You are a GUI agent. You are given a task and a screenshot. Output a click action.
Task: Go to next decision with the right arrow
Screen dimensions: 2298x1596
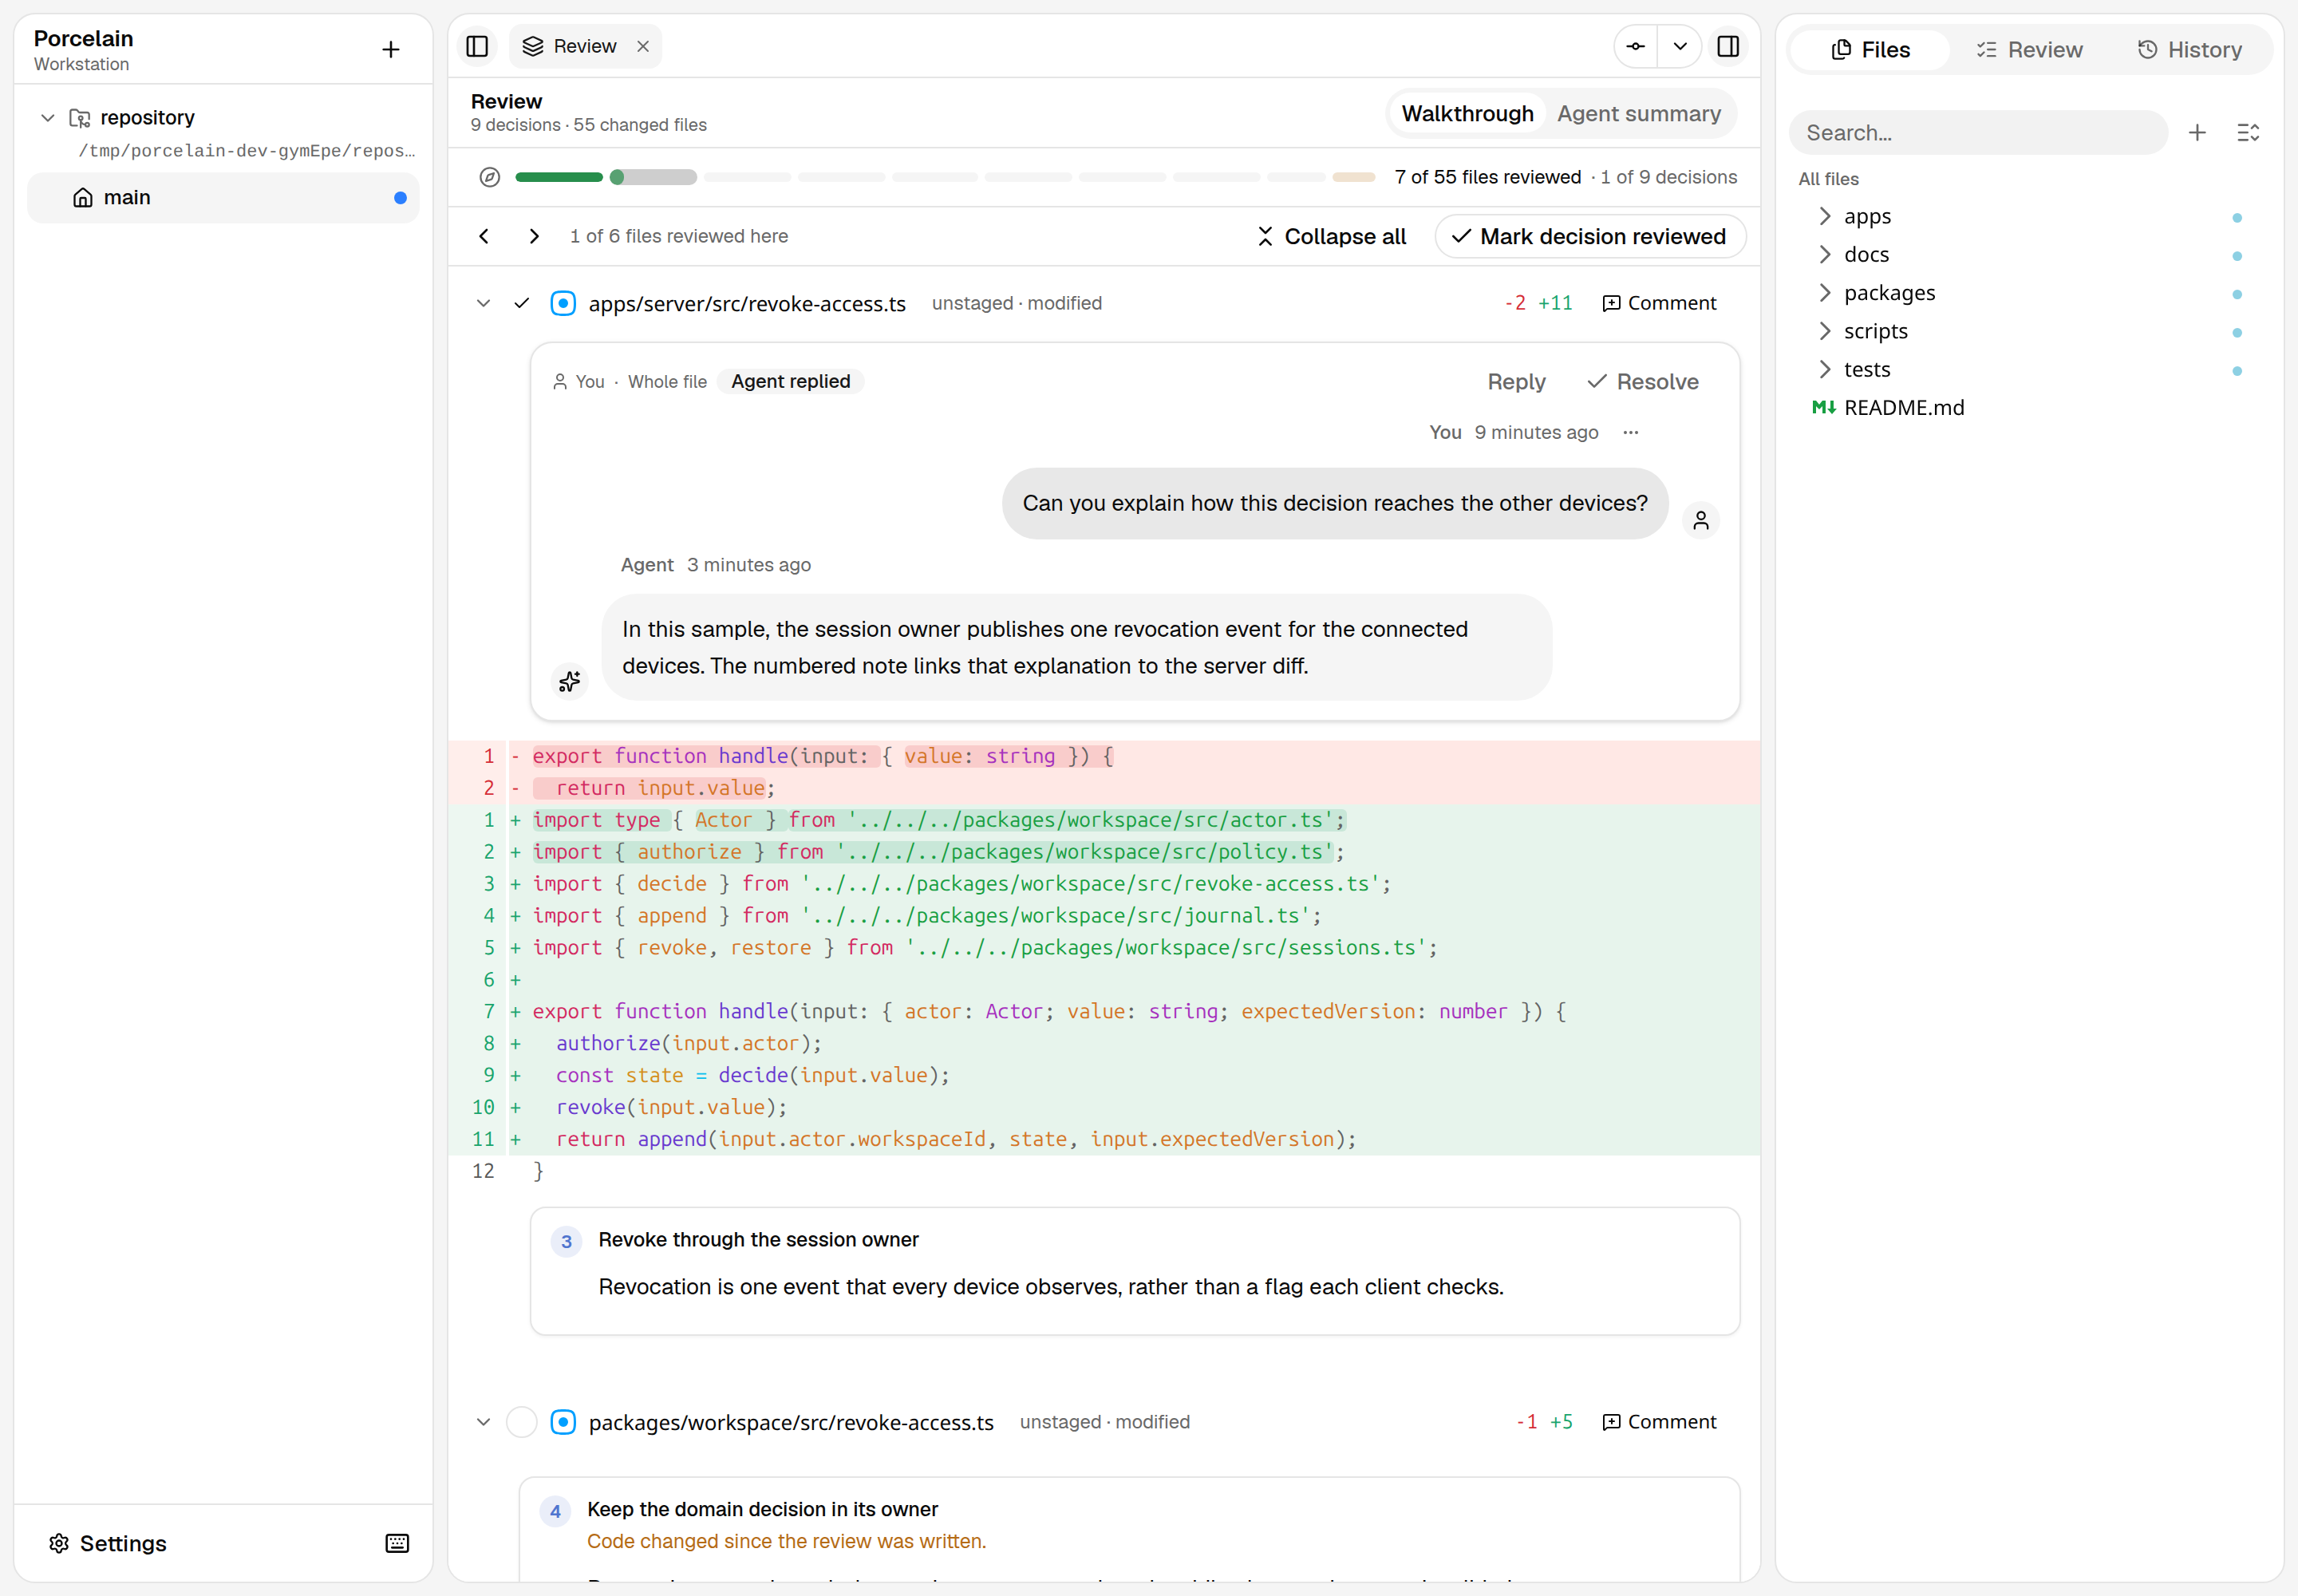tap(534, 236)
